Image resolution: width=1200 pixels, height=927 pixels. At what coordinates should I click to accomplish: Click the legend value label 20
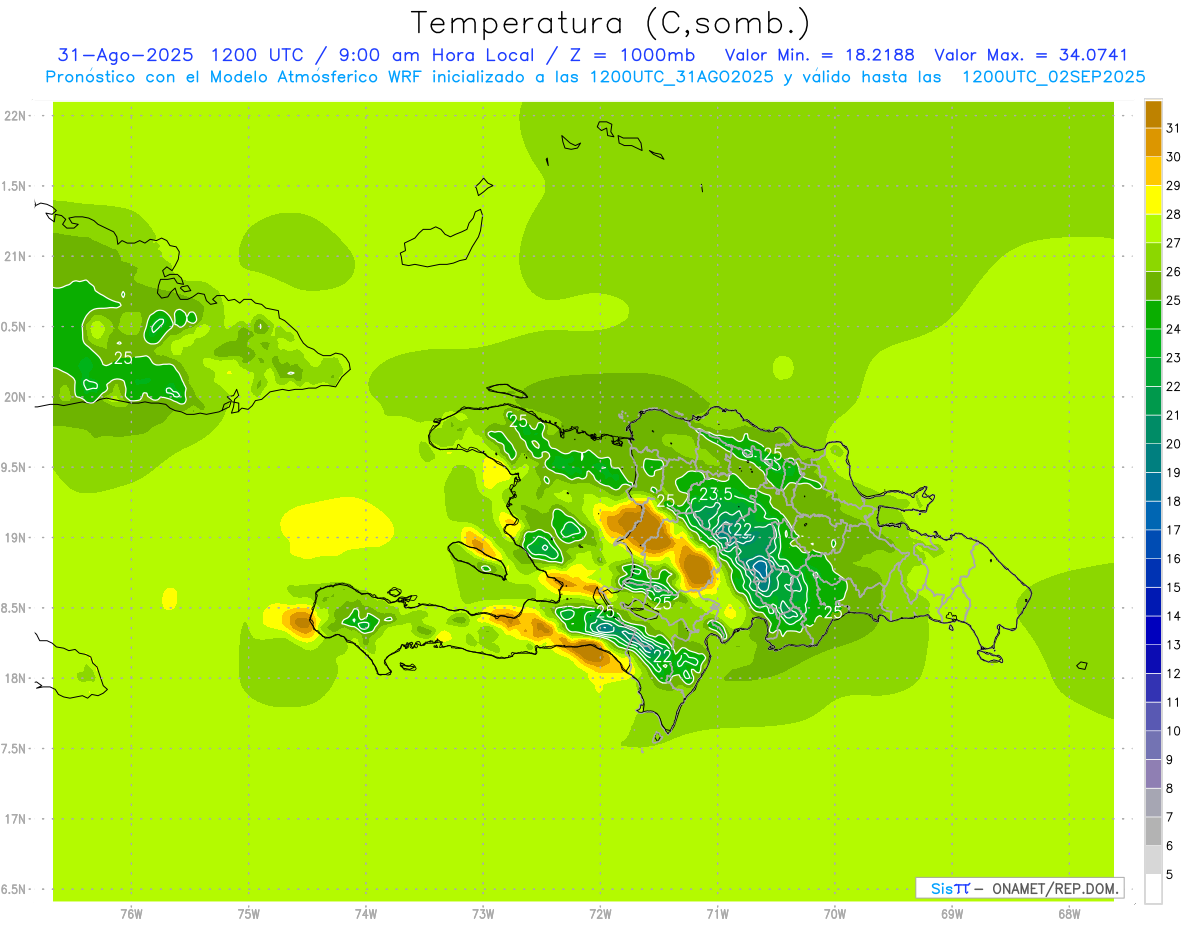(1174, 444)
